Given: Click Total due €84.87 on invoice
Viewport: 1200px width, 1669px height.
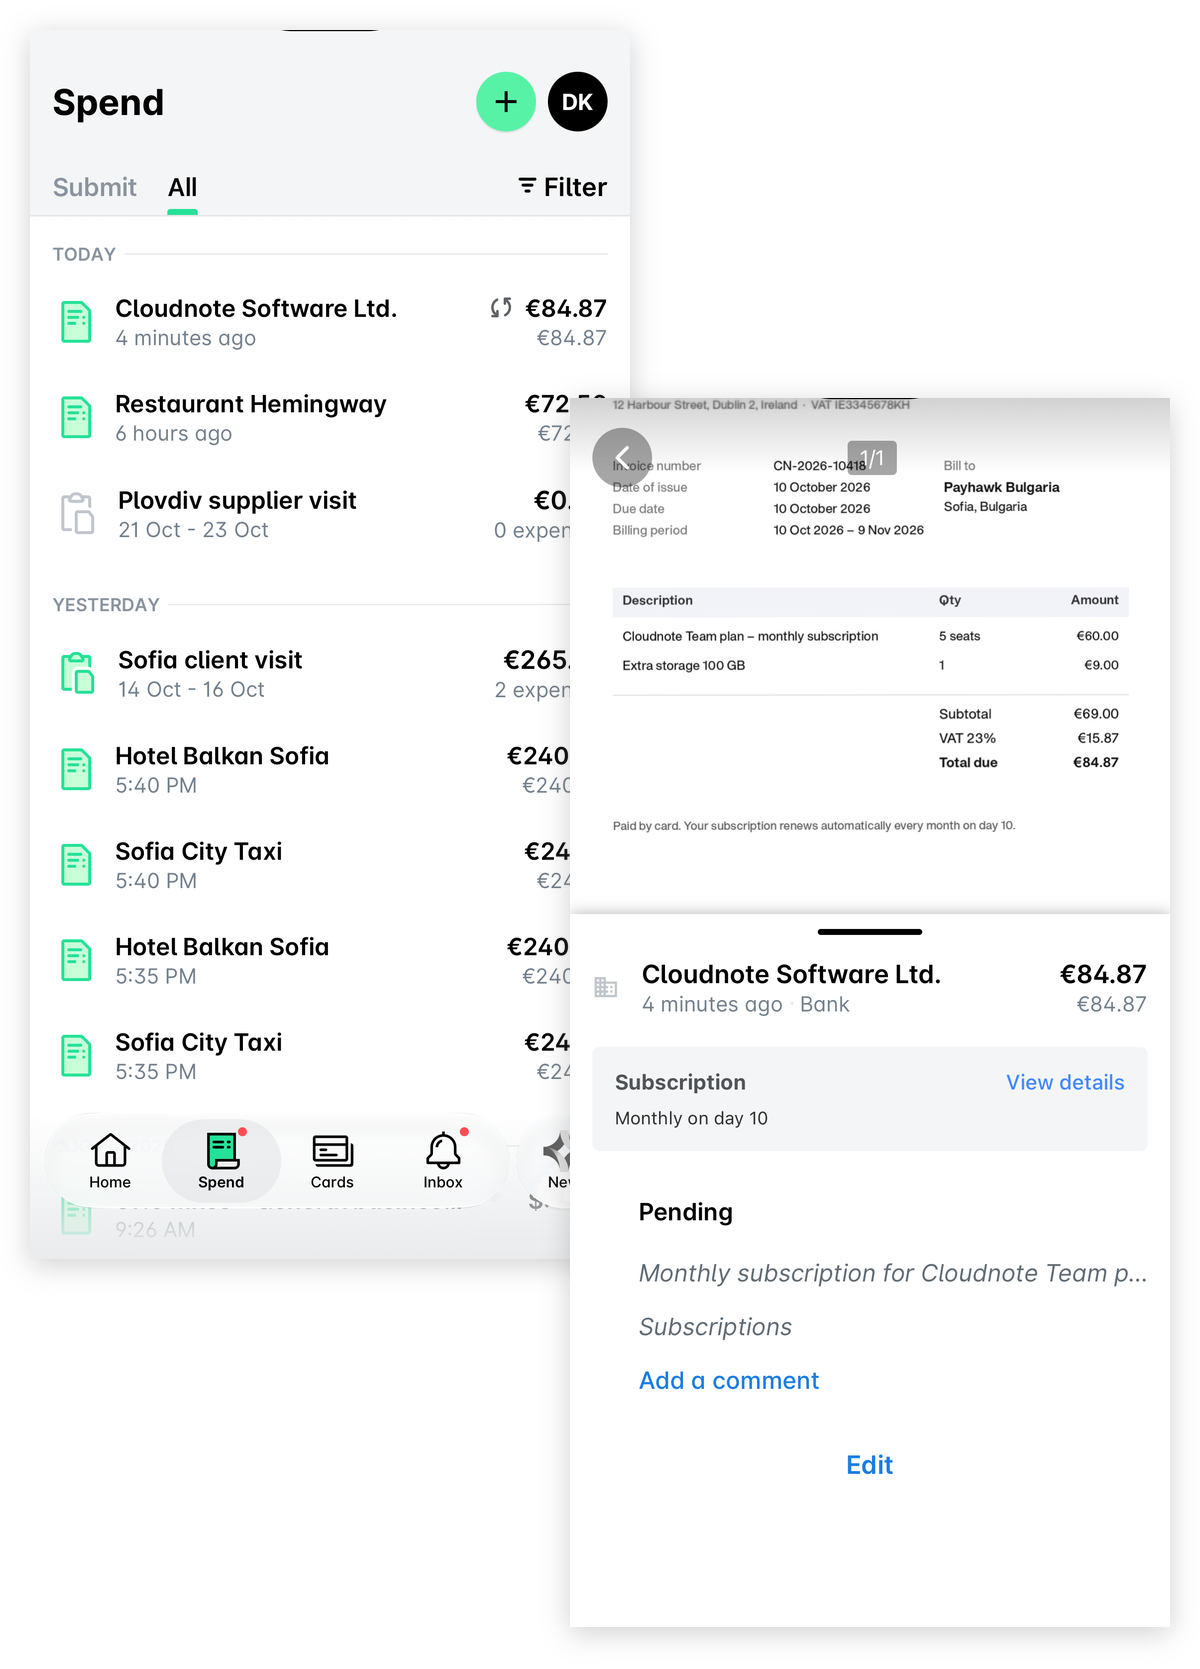Looking at the screenshot, I should 1029,762.
